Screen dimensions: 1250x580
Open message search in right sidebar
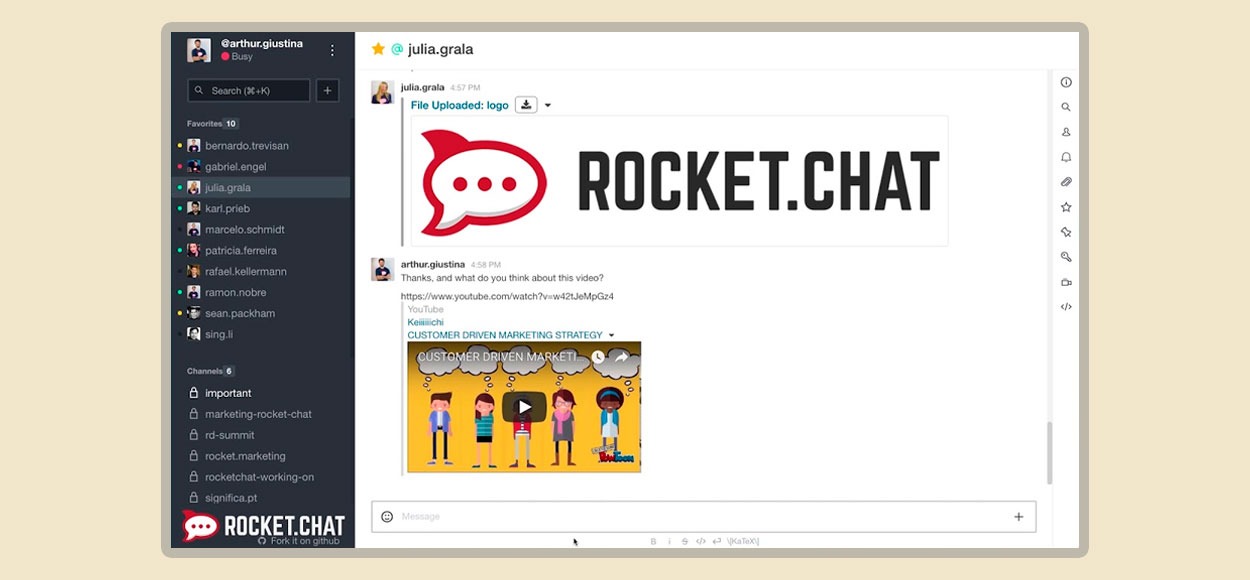click(1066, 107)
